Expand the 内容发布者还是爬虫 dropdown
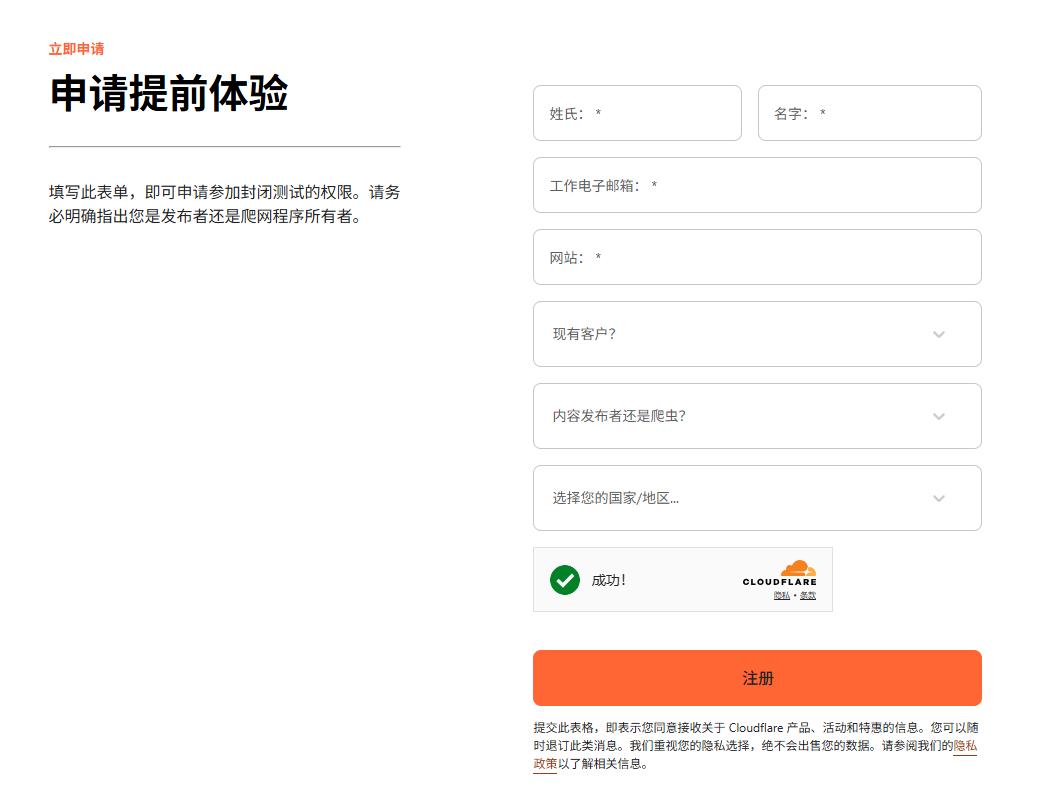Screen dimensions: 1038x809 point(757,416)
